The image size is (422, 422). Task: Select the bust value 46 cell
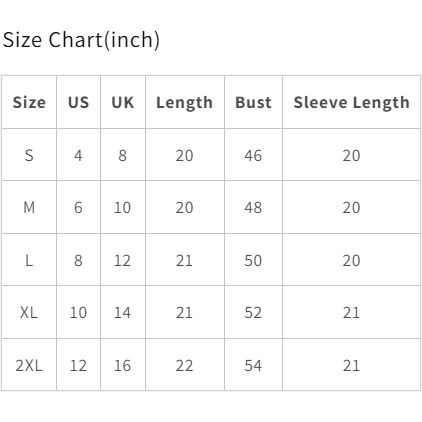pyautogui.click(x=253, y=155)
